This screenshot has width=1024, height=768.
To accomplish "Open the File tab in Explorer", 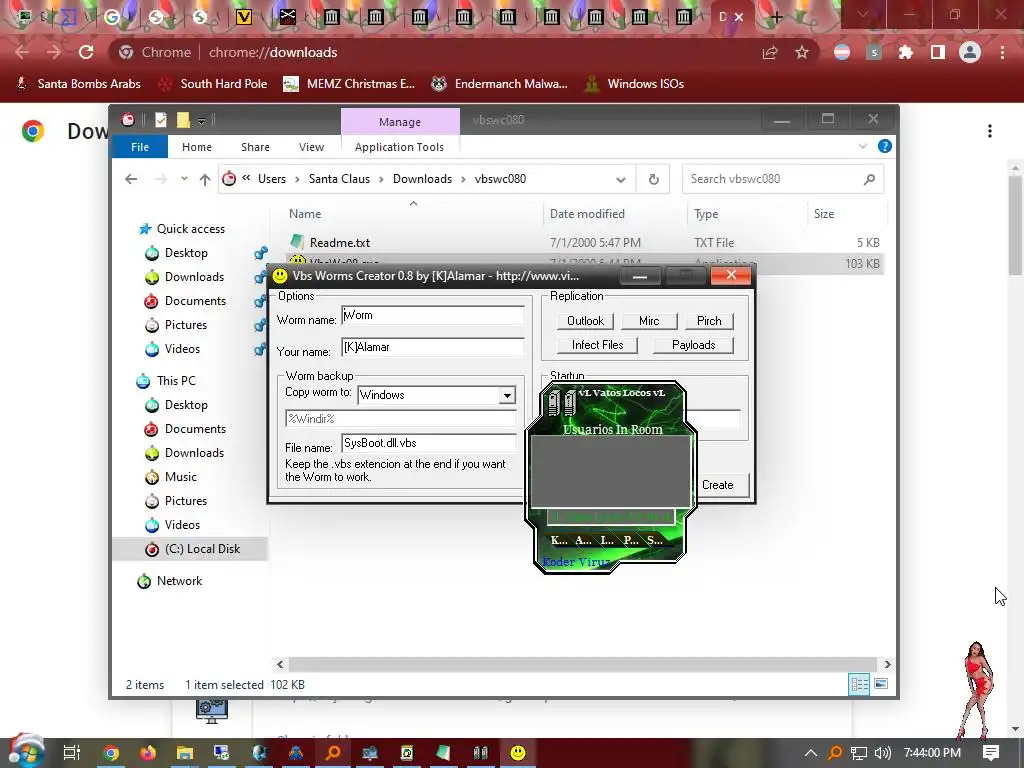I will pyautogui.click(x=140, y=147).
